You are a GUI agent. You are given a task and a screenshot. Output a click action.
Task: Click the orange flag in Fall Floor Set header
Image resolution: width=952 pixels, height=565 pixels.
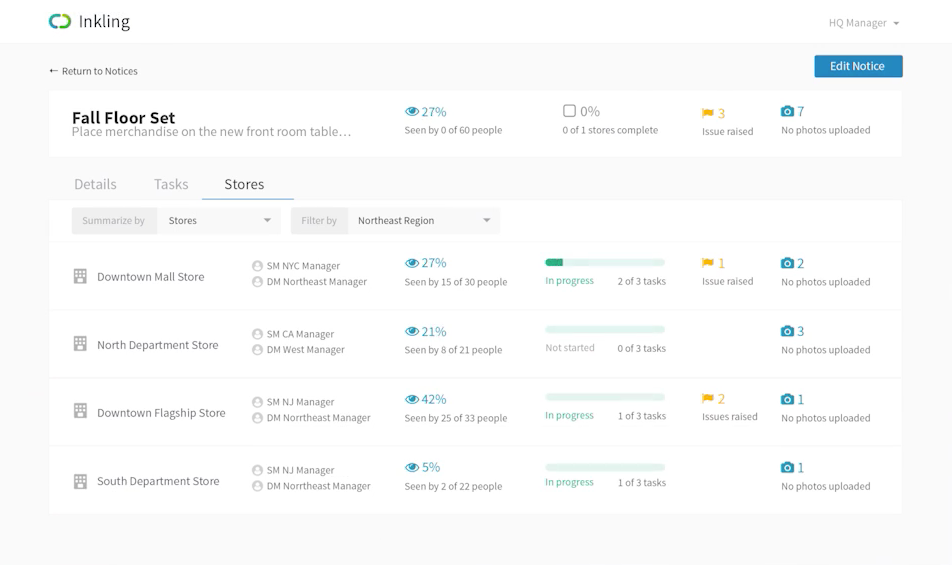click(x=708, y=113)
